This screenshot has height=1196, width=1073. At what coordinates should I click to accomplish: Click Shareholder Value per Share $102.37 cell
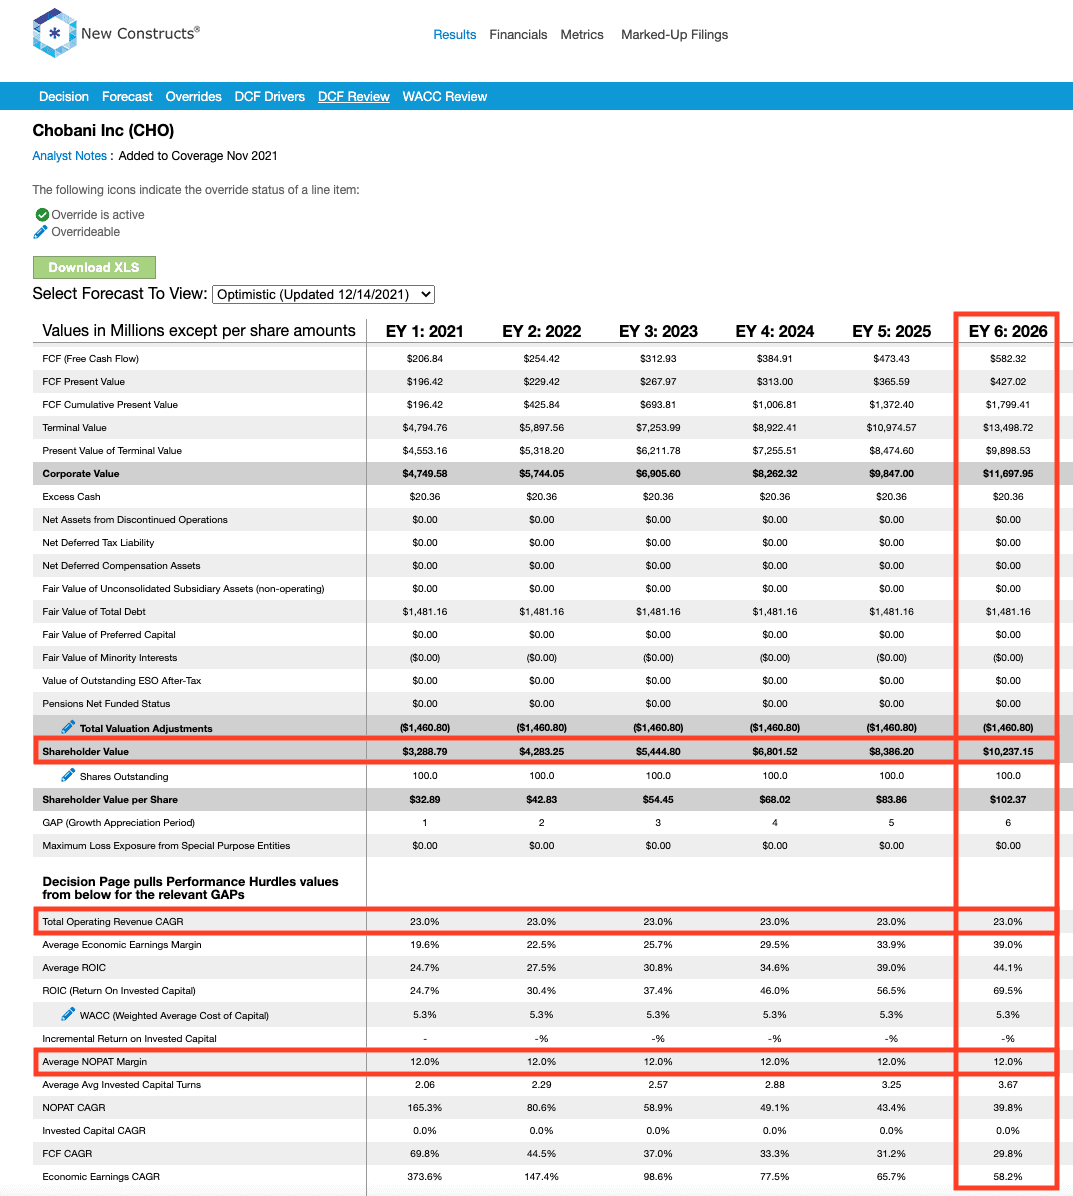pos(1008,799)
